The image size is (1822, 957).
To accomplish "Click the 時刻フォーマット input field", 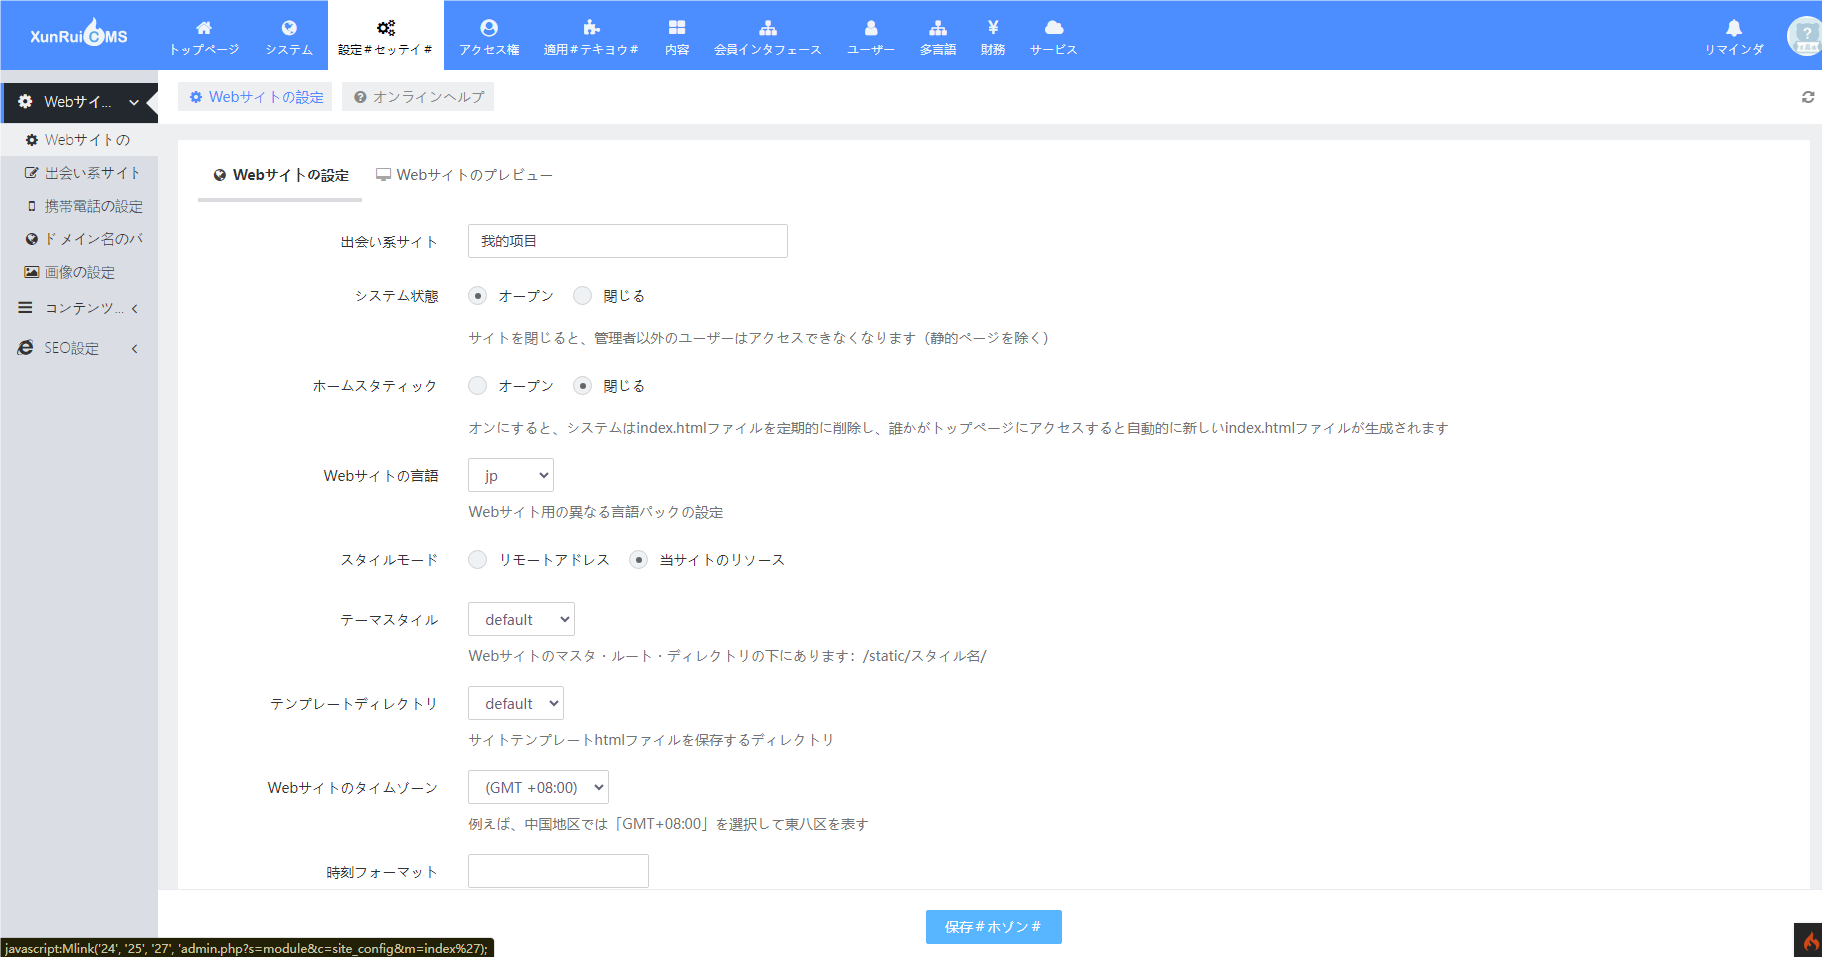I will (x=558, y=871).
